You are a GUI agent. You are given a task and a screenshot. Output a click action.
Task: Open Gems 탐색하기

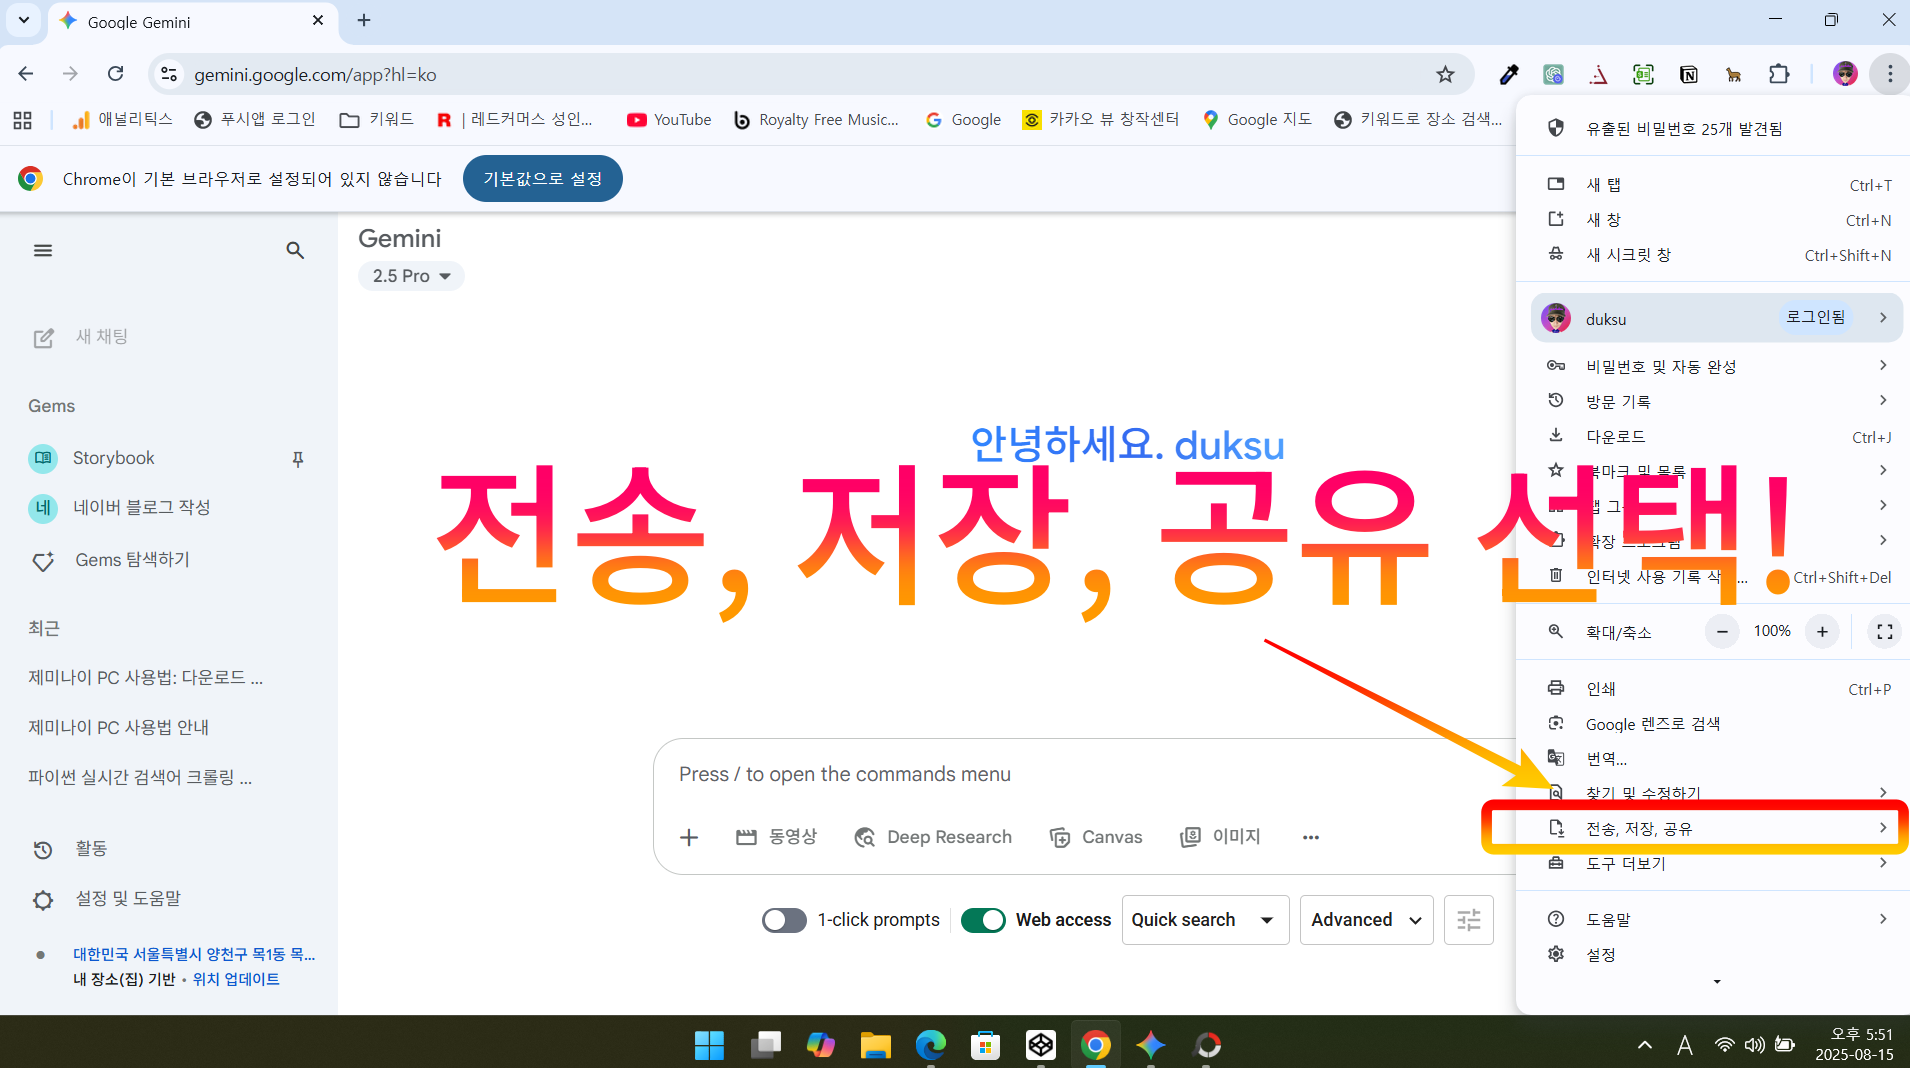click(110, 560)
